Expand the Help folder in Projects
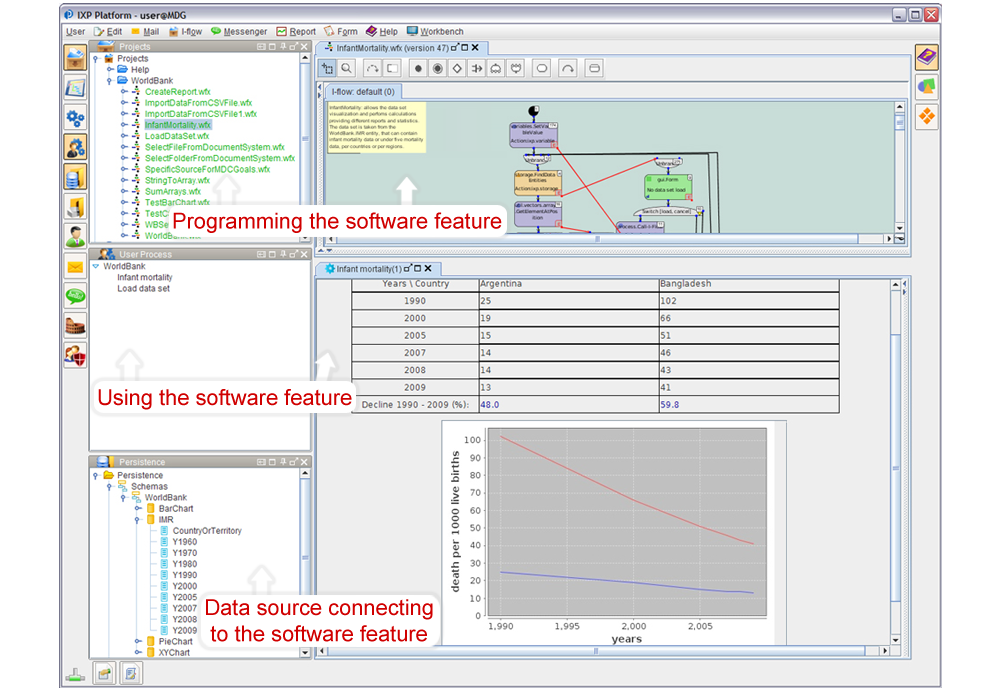This screenshot has width=1000, height=690. click(x=109, y=70)
